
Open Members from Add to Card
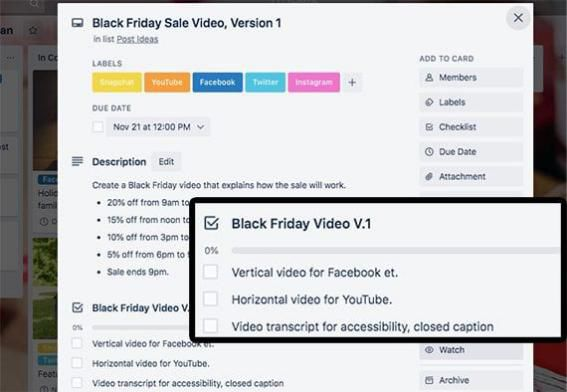tap(471, 77)
